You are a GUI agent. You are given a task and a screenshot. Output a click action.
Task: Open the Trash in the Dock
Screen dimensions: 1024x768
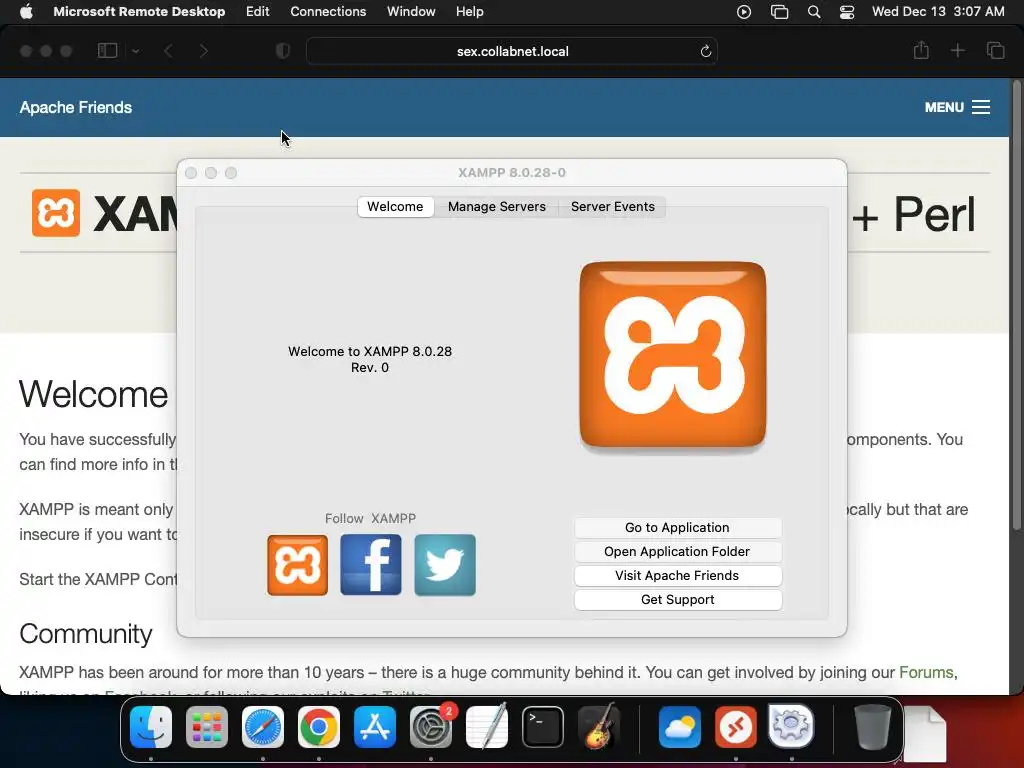click(872, 727)
